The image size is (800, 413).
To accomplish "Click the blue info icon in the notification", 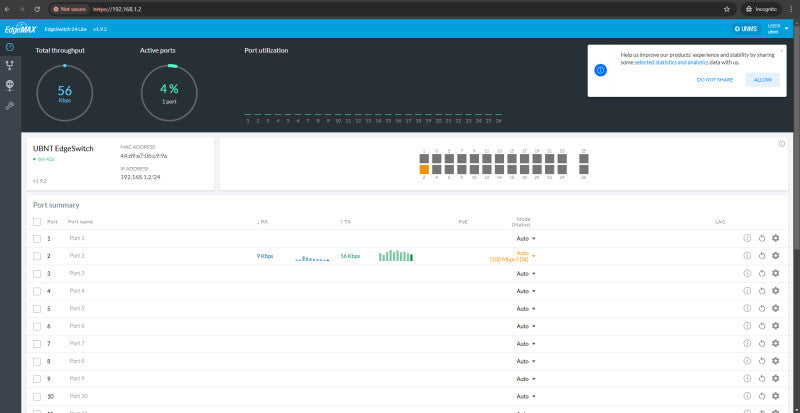I will 601,70.
